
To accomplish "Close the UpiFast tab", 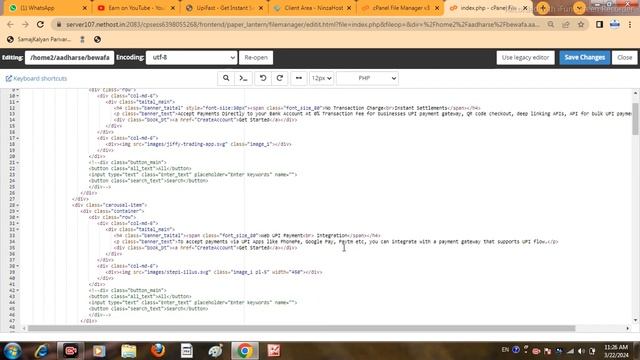I will (x=261, y=8).
